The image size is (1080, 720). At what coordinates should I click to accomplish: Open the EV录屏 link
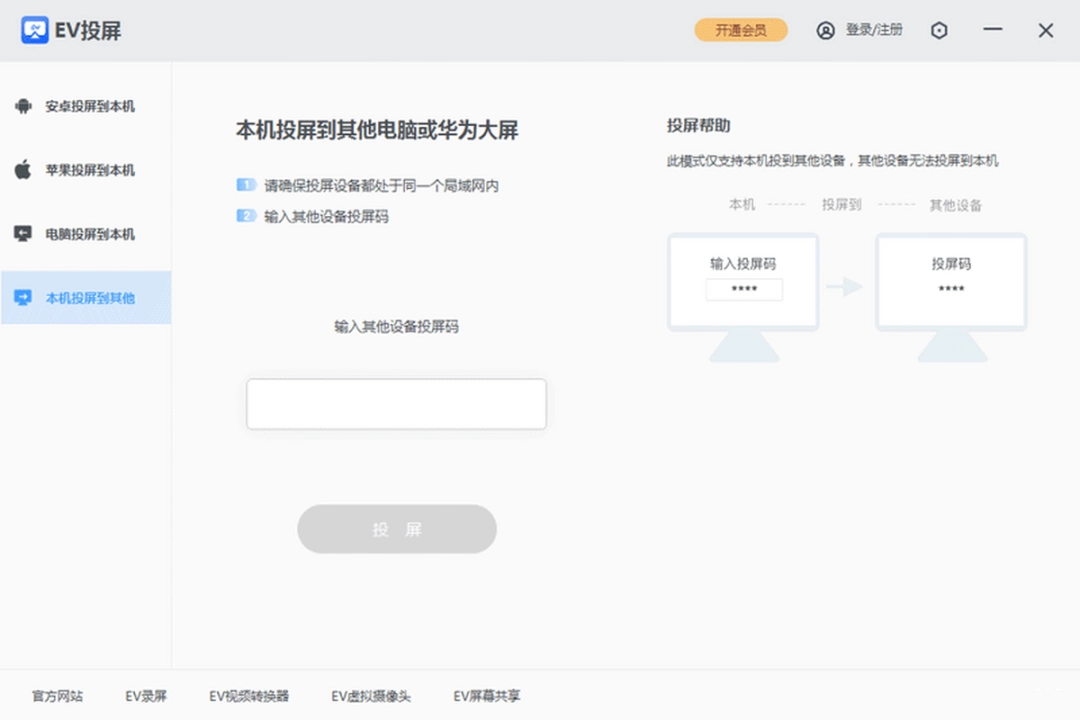pyautogui.click(x=146, y=696)
